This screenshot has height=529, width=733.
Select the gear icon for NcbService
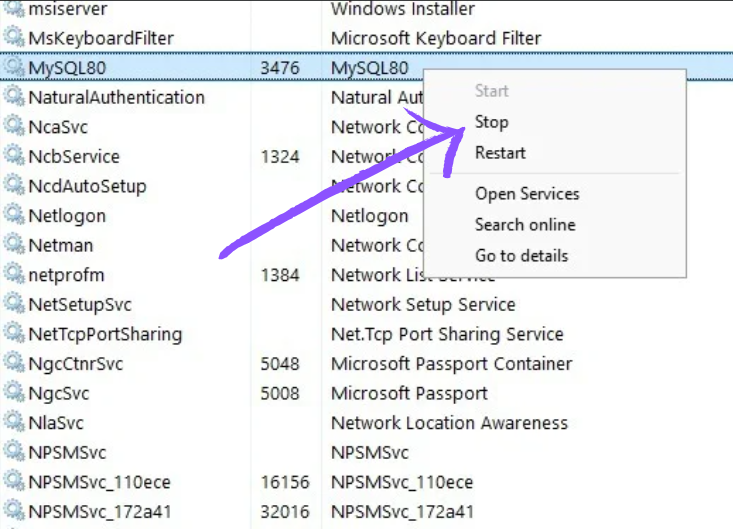click(13, 156)
